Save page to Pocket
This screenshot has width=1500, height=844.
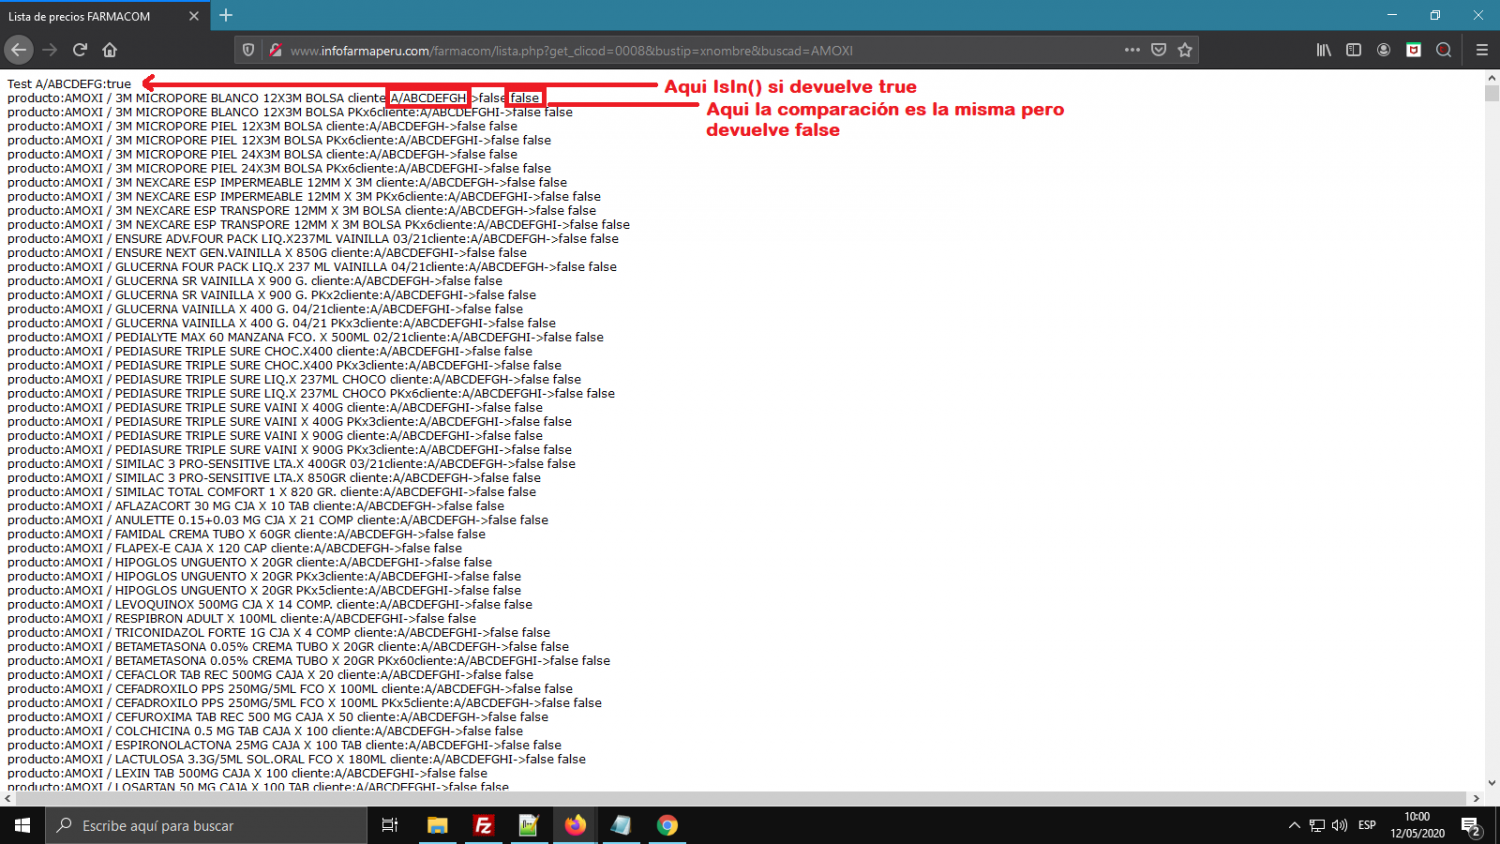(x=1158, y=50)
